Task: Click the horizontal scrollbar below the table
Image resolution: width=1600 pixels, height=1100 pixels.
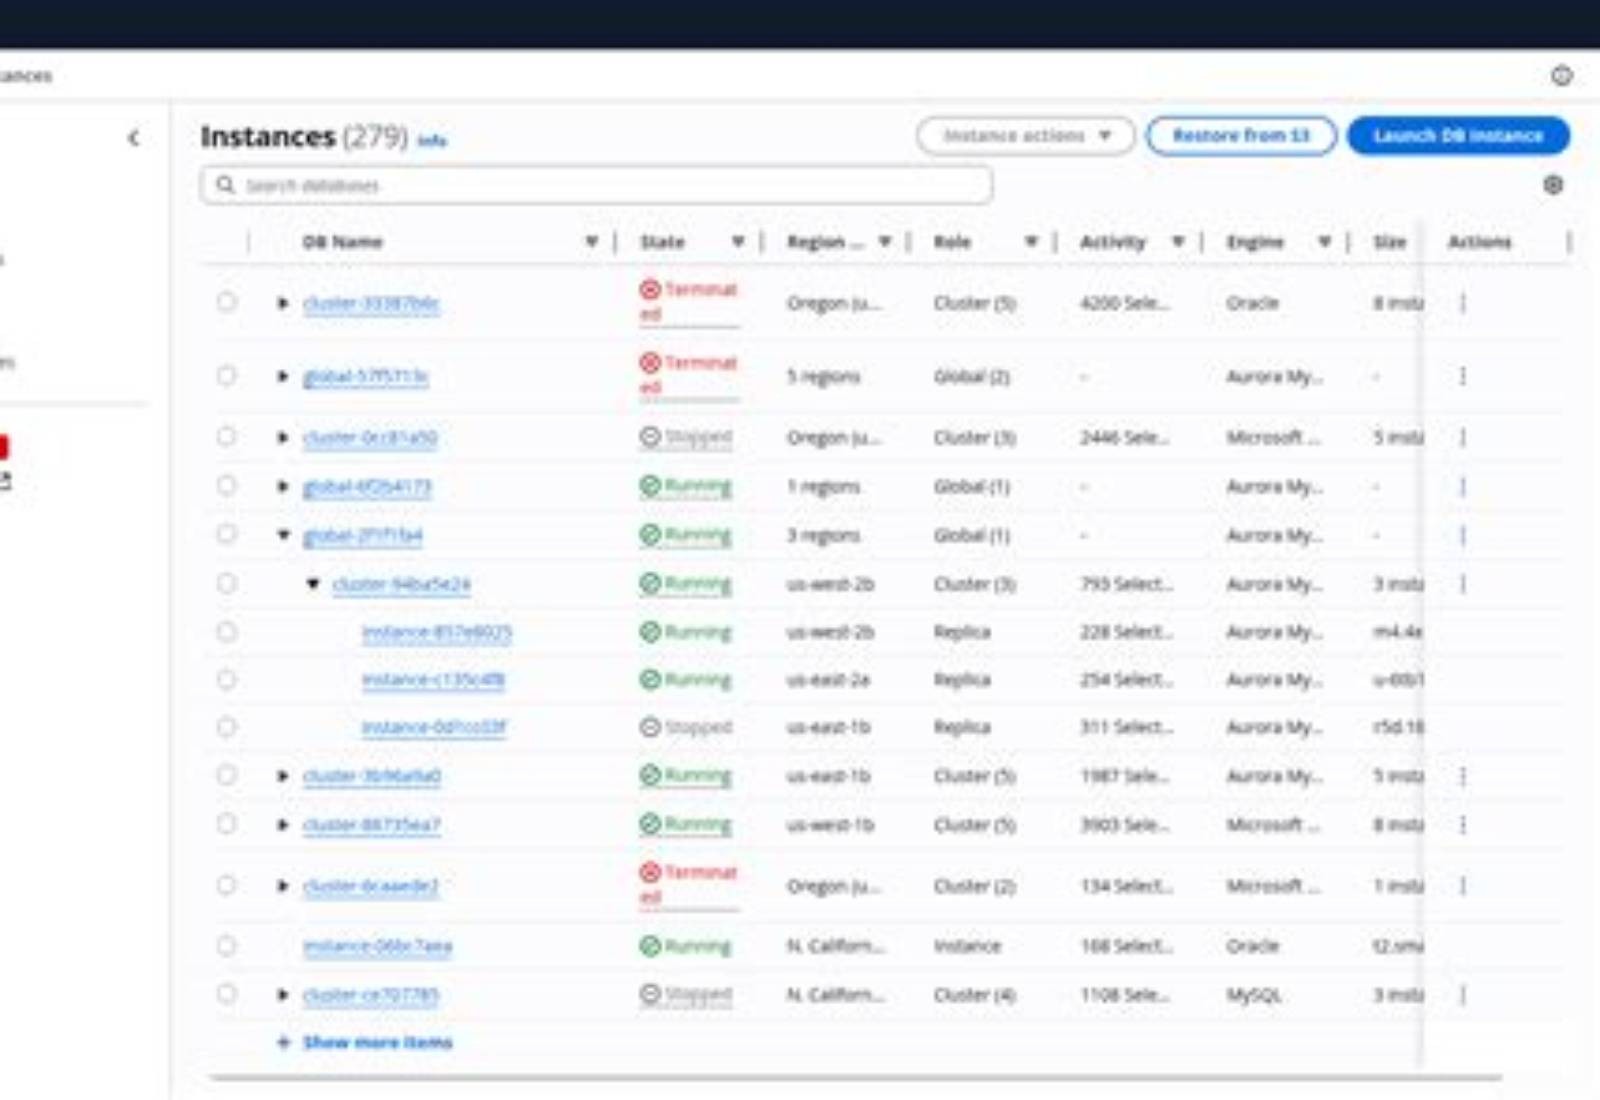Action: click(855, 1078)
